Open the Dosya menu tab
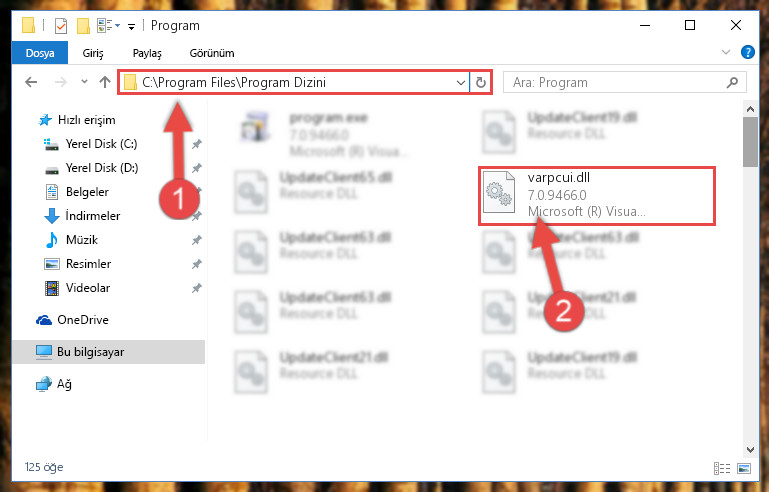The image size is (769, 492). pos(40,53)
